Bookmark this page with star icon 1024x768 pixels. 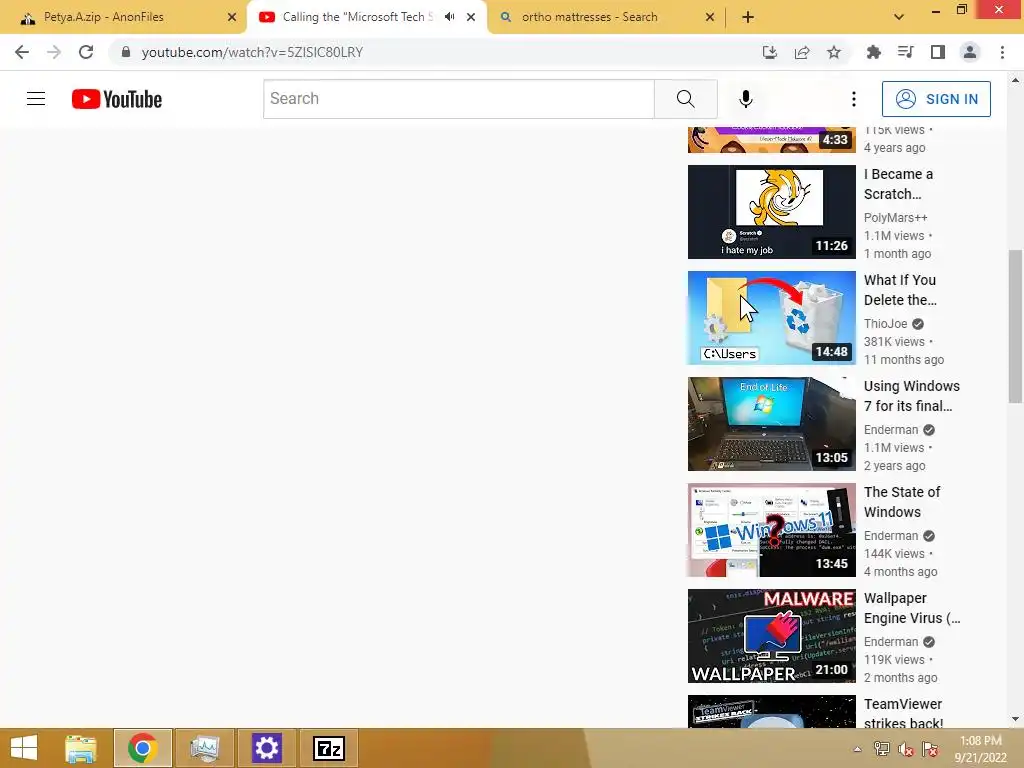(834, 52)
